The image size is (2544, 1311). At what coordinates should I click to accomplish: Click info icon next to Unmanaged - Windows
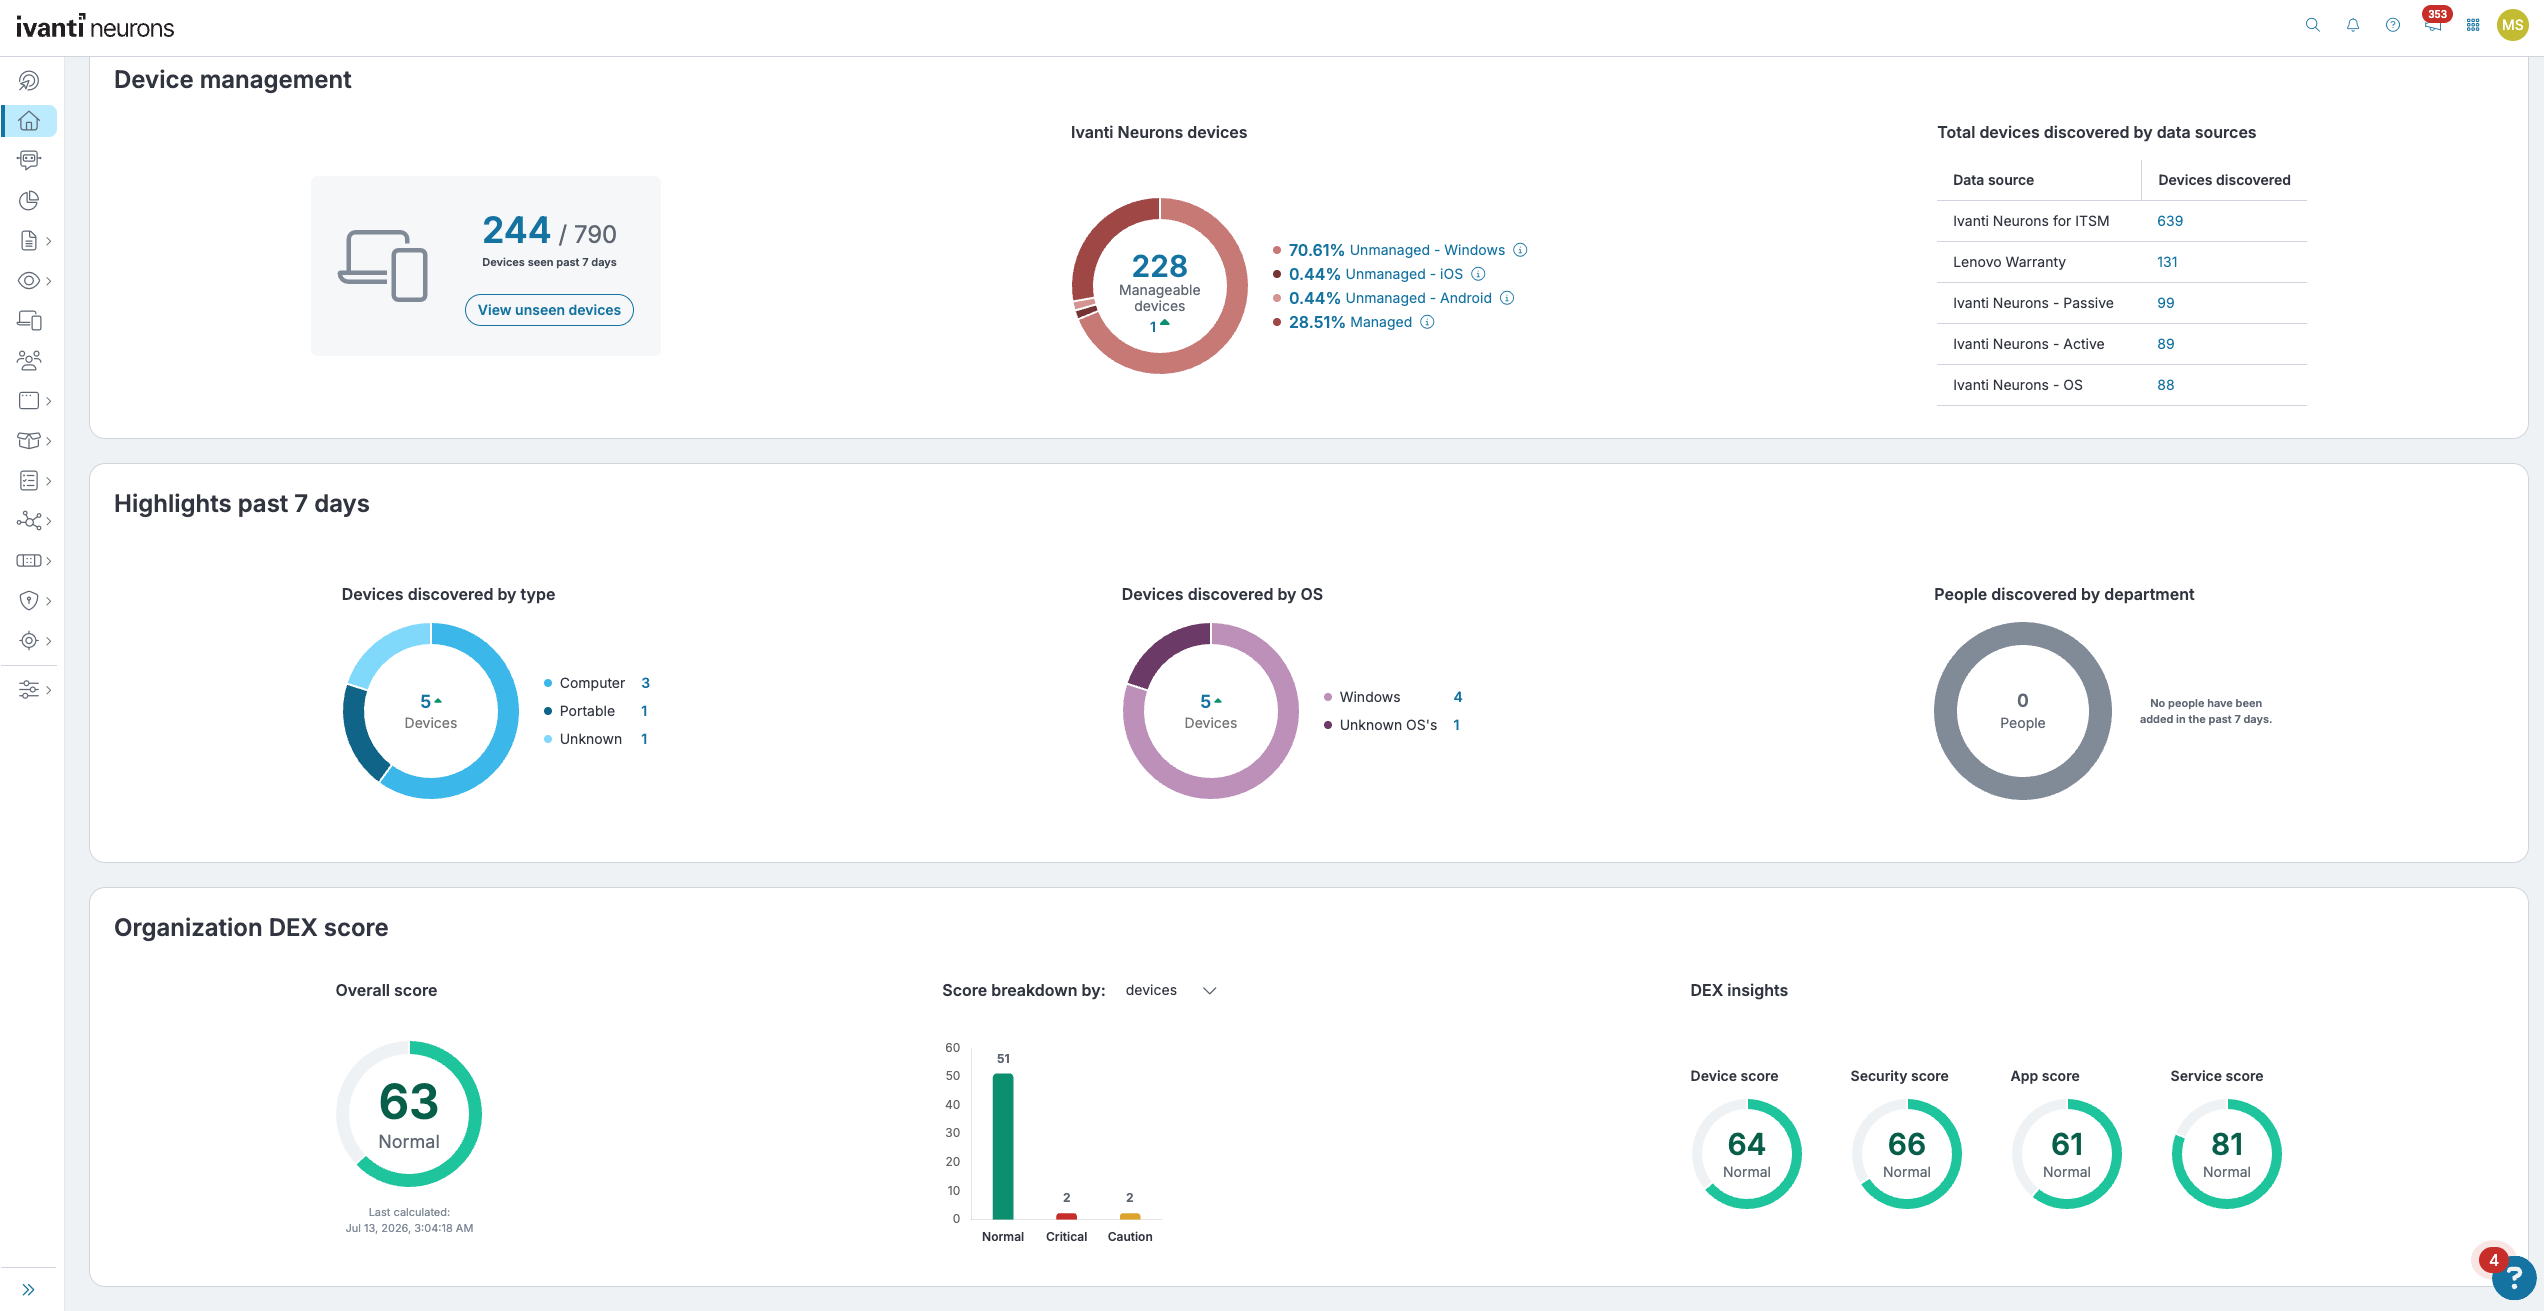coord(1520,250)
